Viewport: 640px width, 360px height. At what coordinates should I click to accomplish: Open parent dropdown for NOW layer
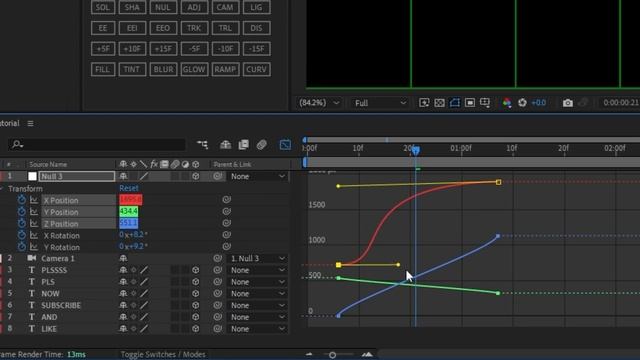pyautogui.click(x=257, y=293)
